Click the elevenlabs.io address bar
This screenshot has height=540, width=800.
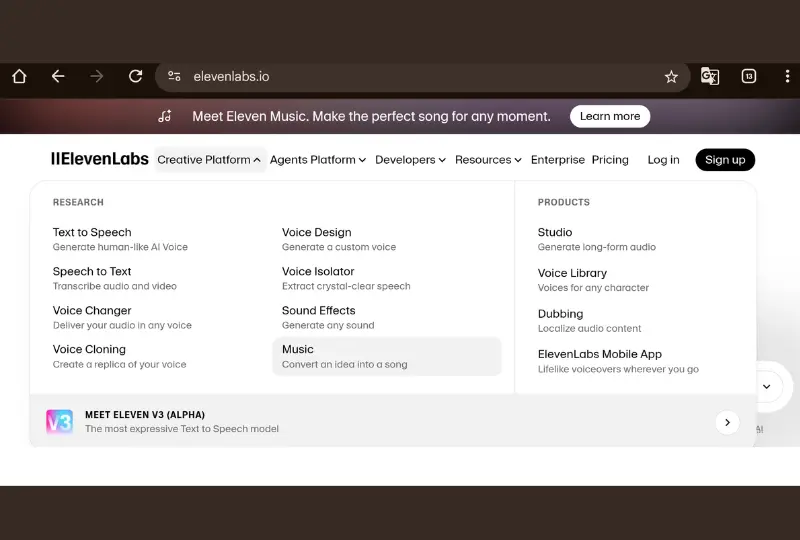(400, 77)
